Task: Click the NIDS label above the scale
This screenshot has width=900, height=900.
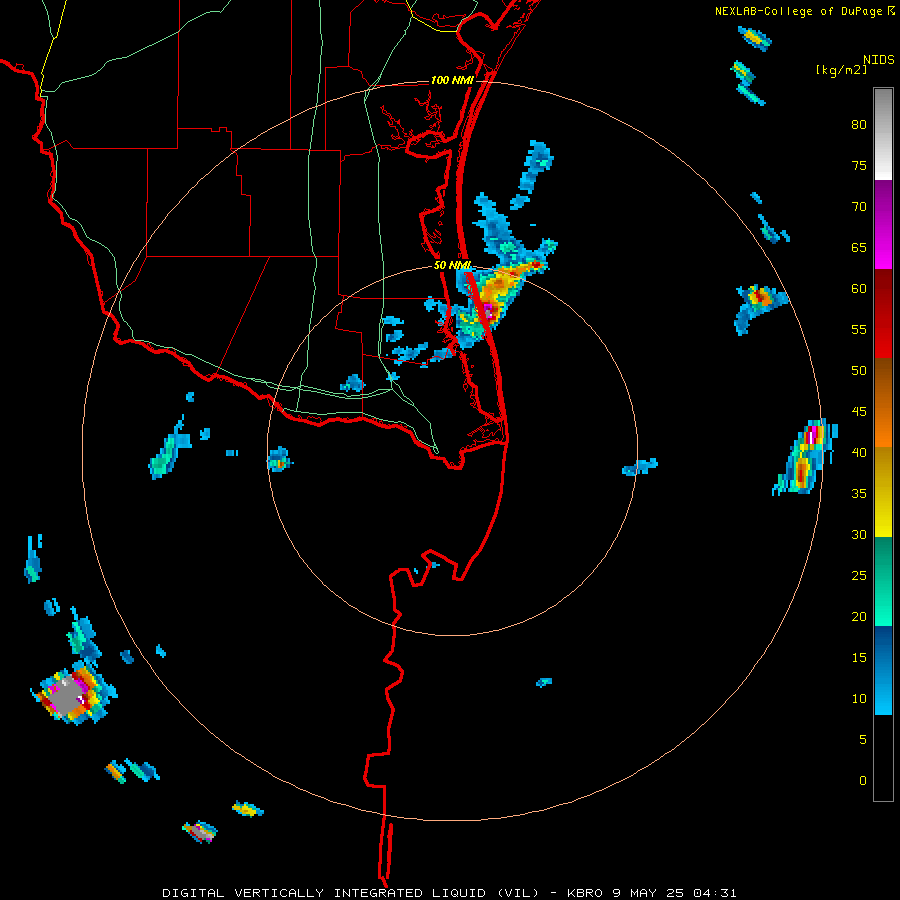Action: (x=879, y=59)
